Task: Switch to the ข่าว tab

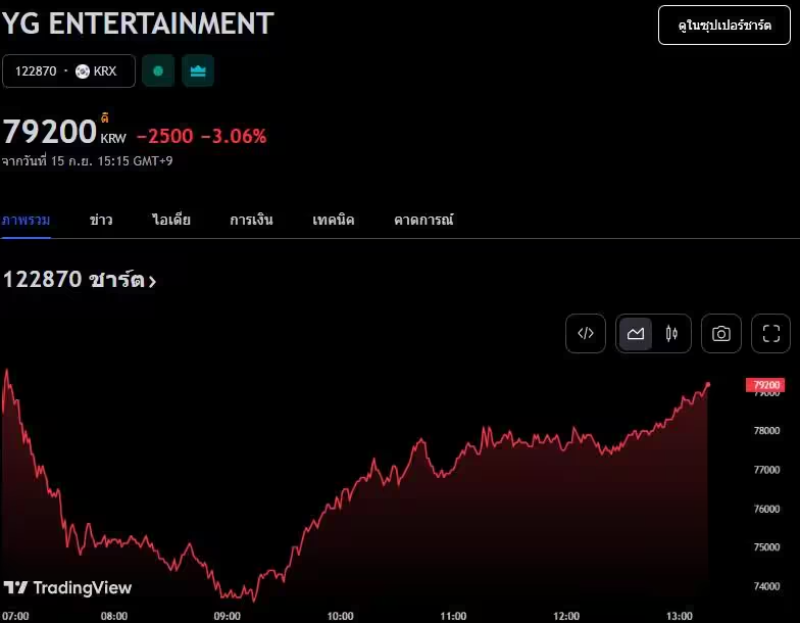Action: coord(101,220)
